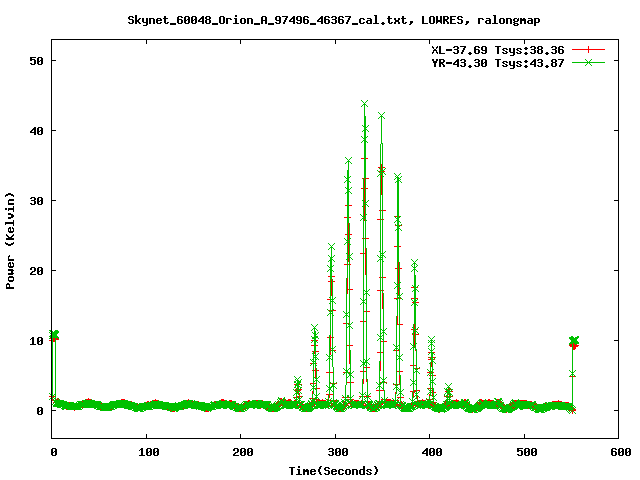Image resolution: width=640 pixels, height=480 pixels.
Task: Click y-axis tick label 40
Action: pos(36,131)
